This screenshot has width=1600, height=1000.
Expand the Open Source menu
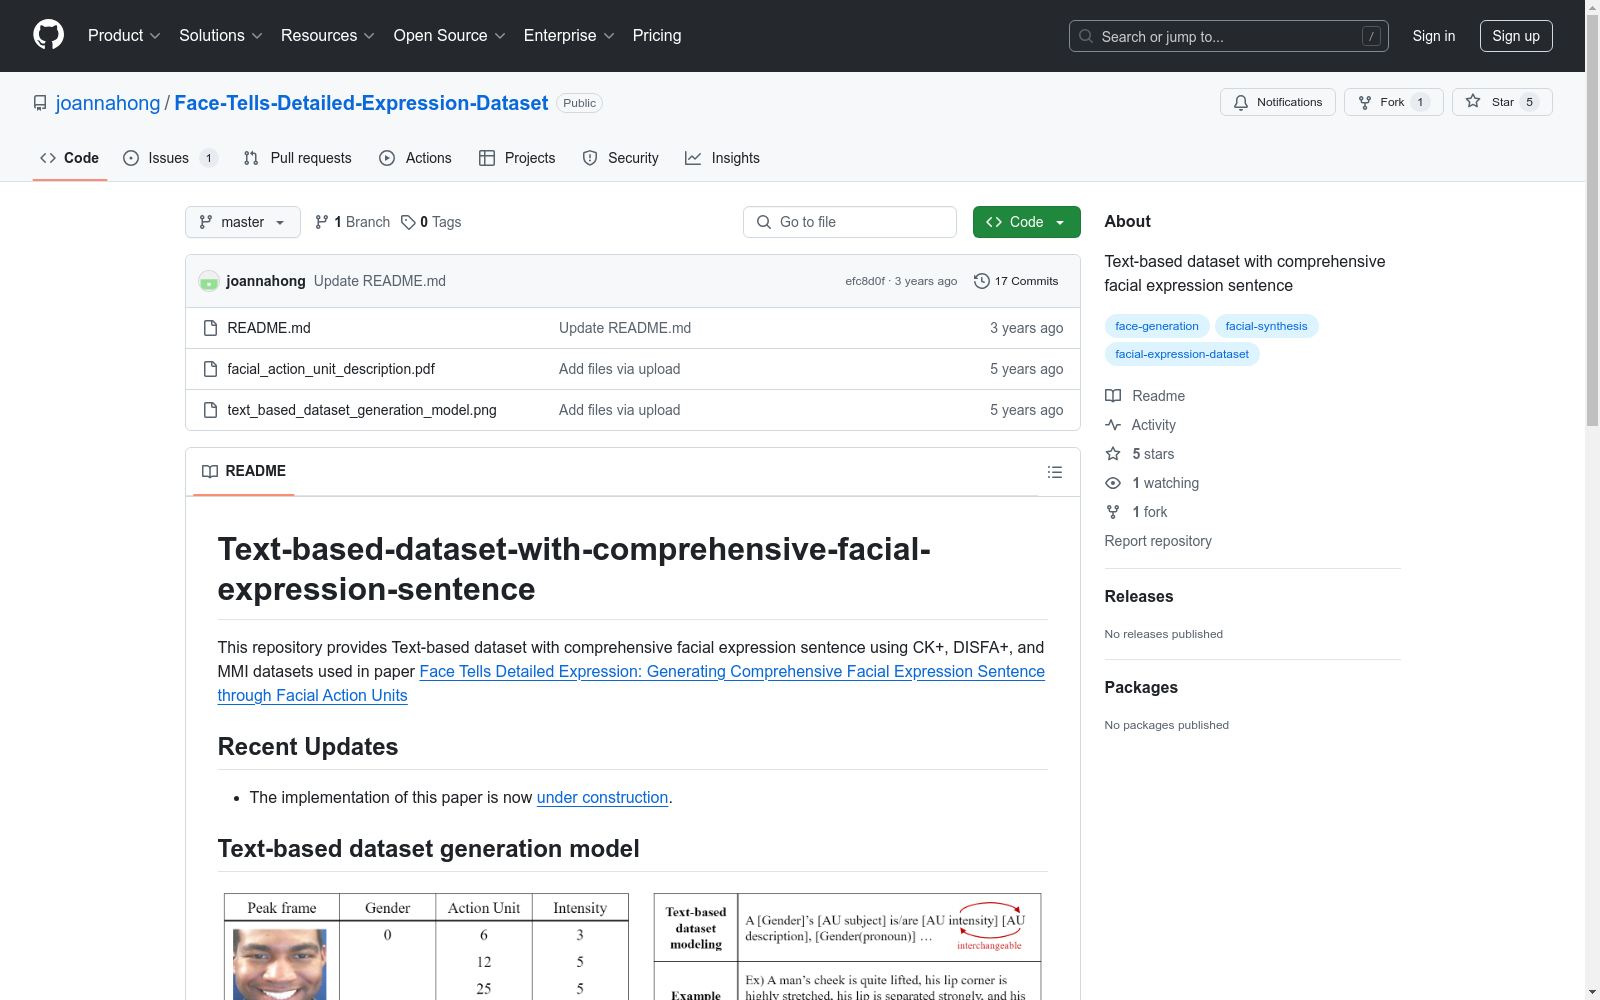coord(450,36)
